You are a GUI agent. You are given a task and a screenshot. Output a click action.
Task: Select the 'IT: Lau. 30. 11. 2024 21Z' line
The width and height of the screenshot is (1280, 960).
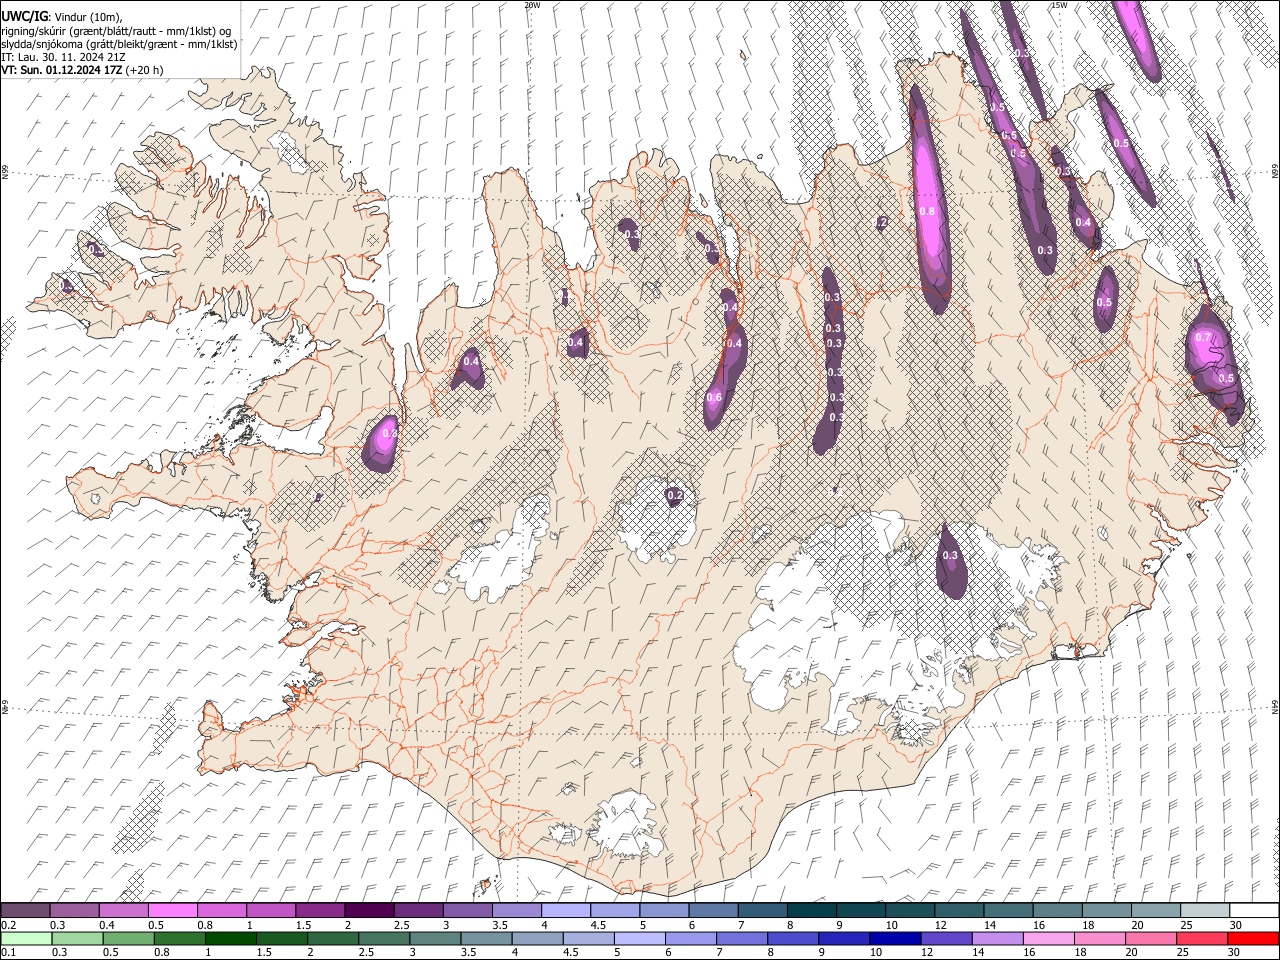pyautogui.click(x=64, y=57)
